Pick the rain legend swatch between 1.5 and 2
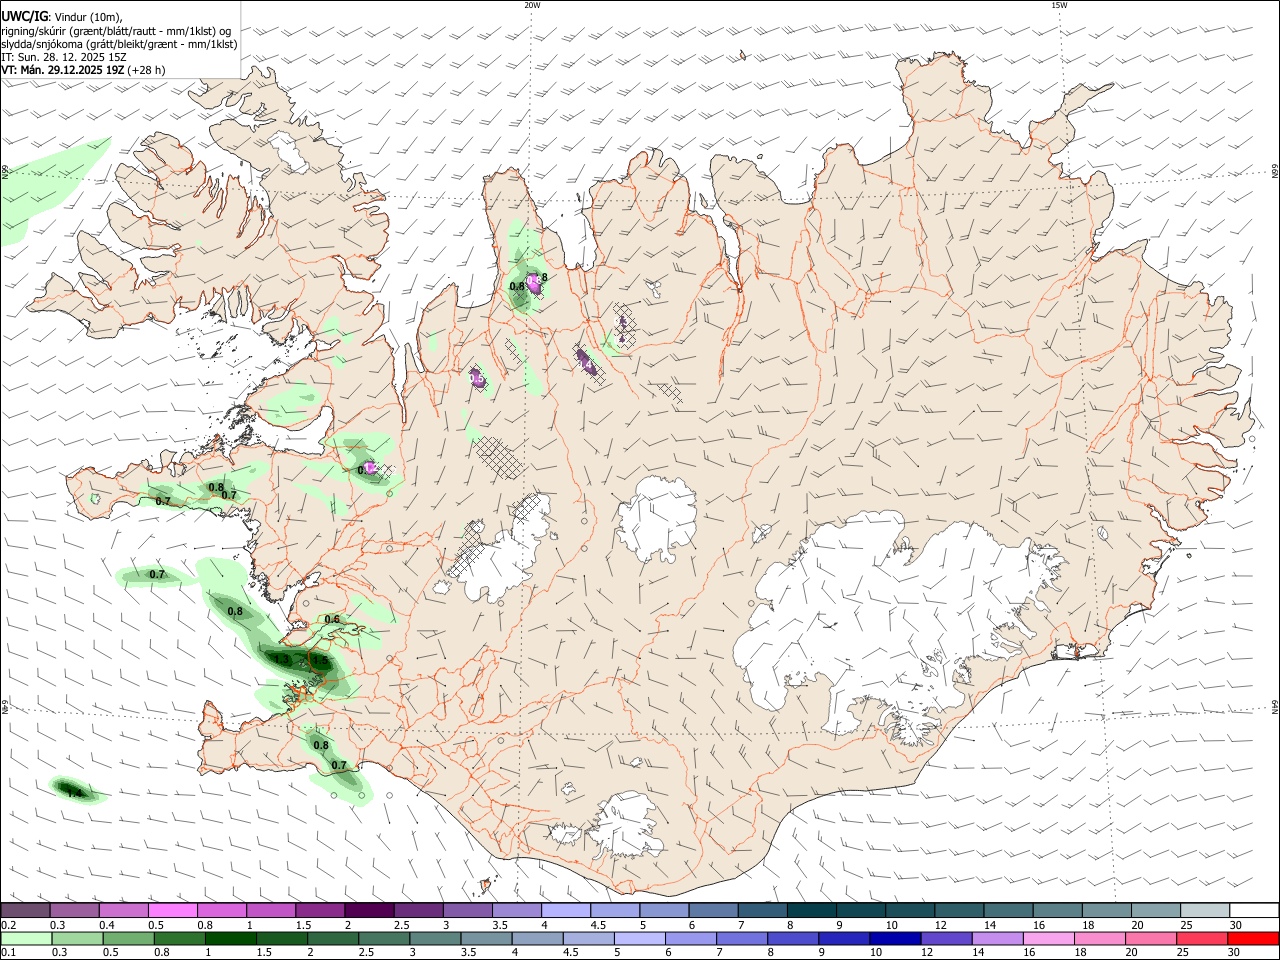1280x960 pixels. point(280,938)
